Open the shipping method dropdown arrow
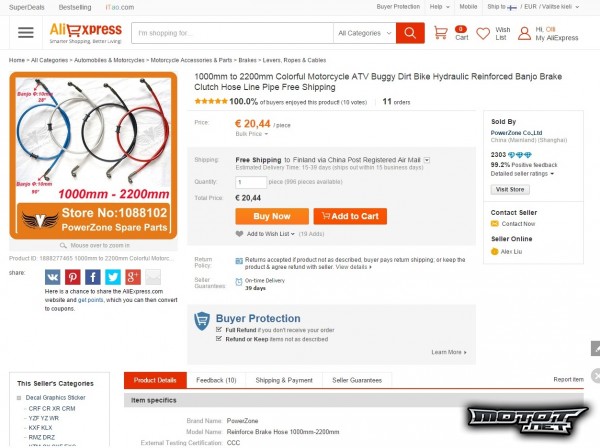 (427, 159)
